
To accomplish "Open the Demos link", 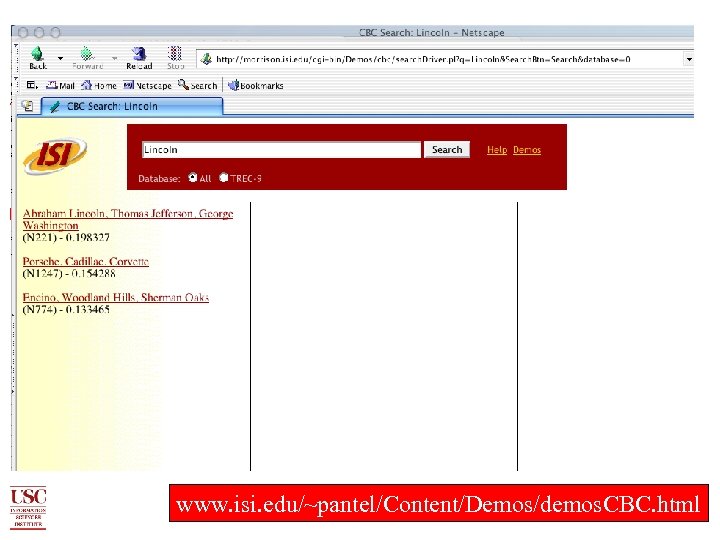I will point(527,150).
